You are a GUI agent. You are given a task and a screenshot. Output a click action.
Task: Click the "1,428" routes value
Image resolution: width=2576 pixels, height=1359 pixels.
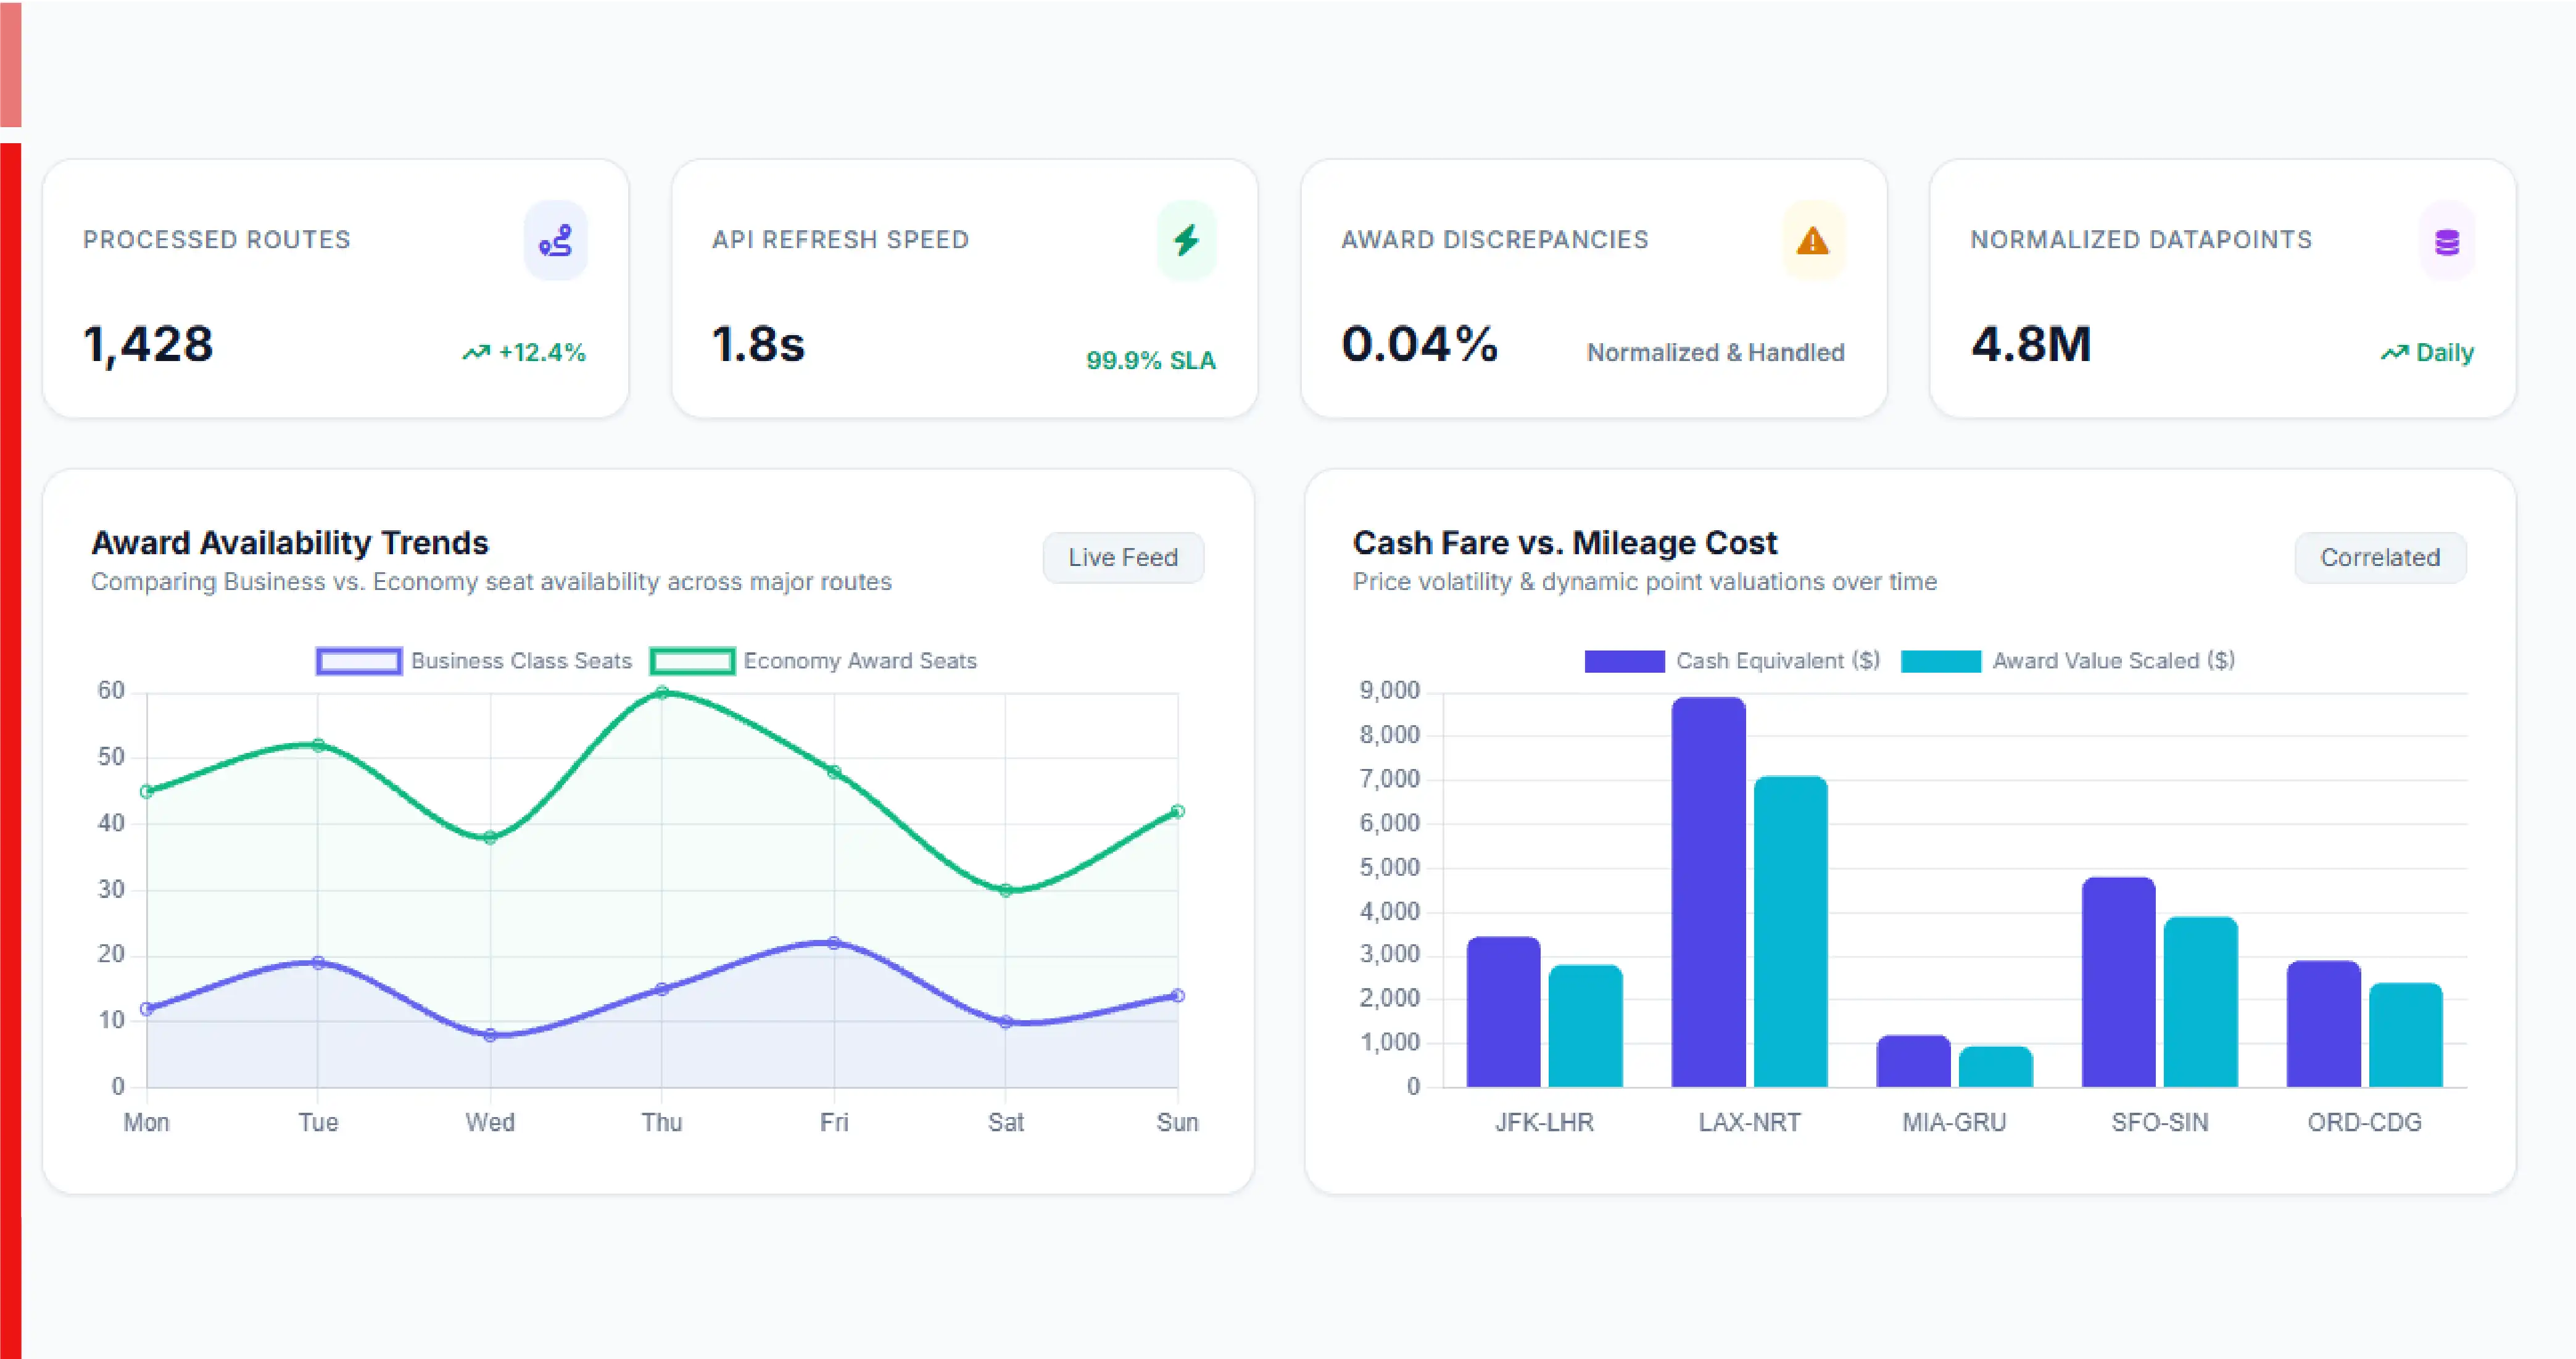(148, 345)
